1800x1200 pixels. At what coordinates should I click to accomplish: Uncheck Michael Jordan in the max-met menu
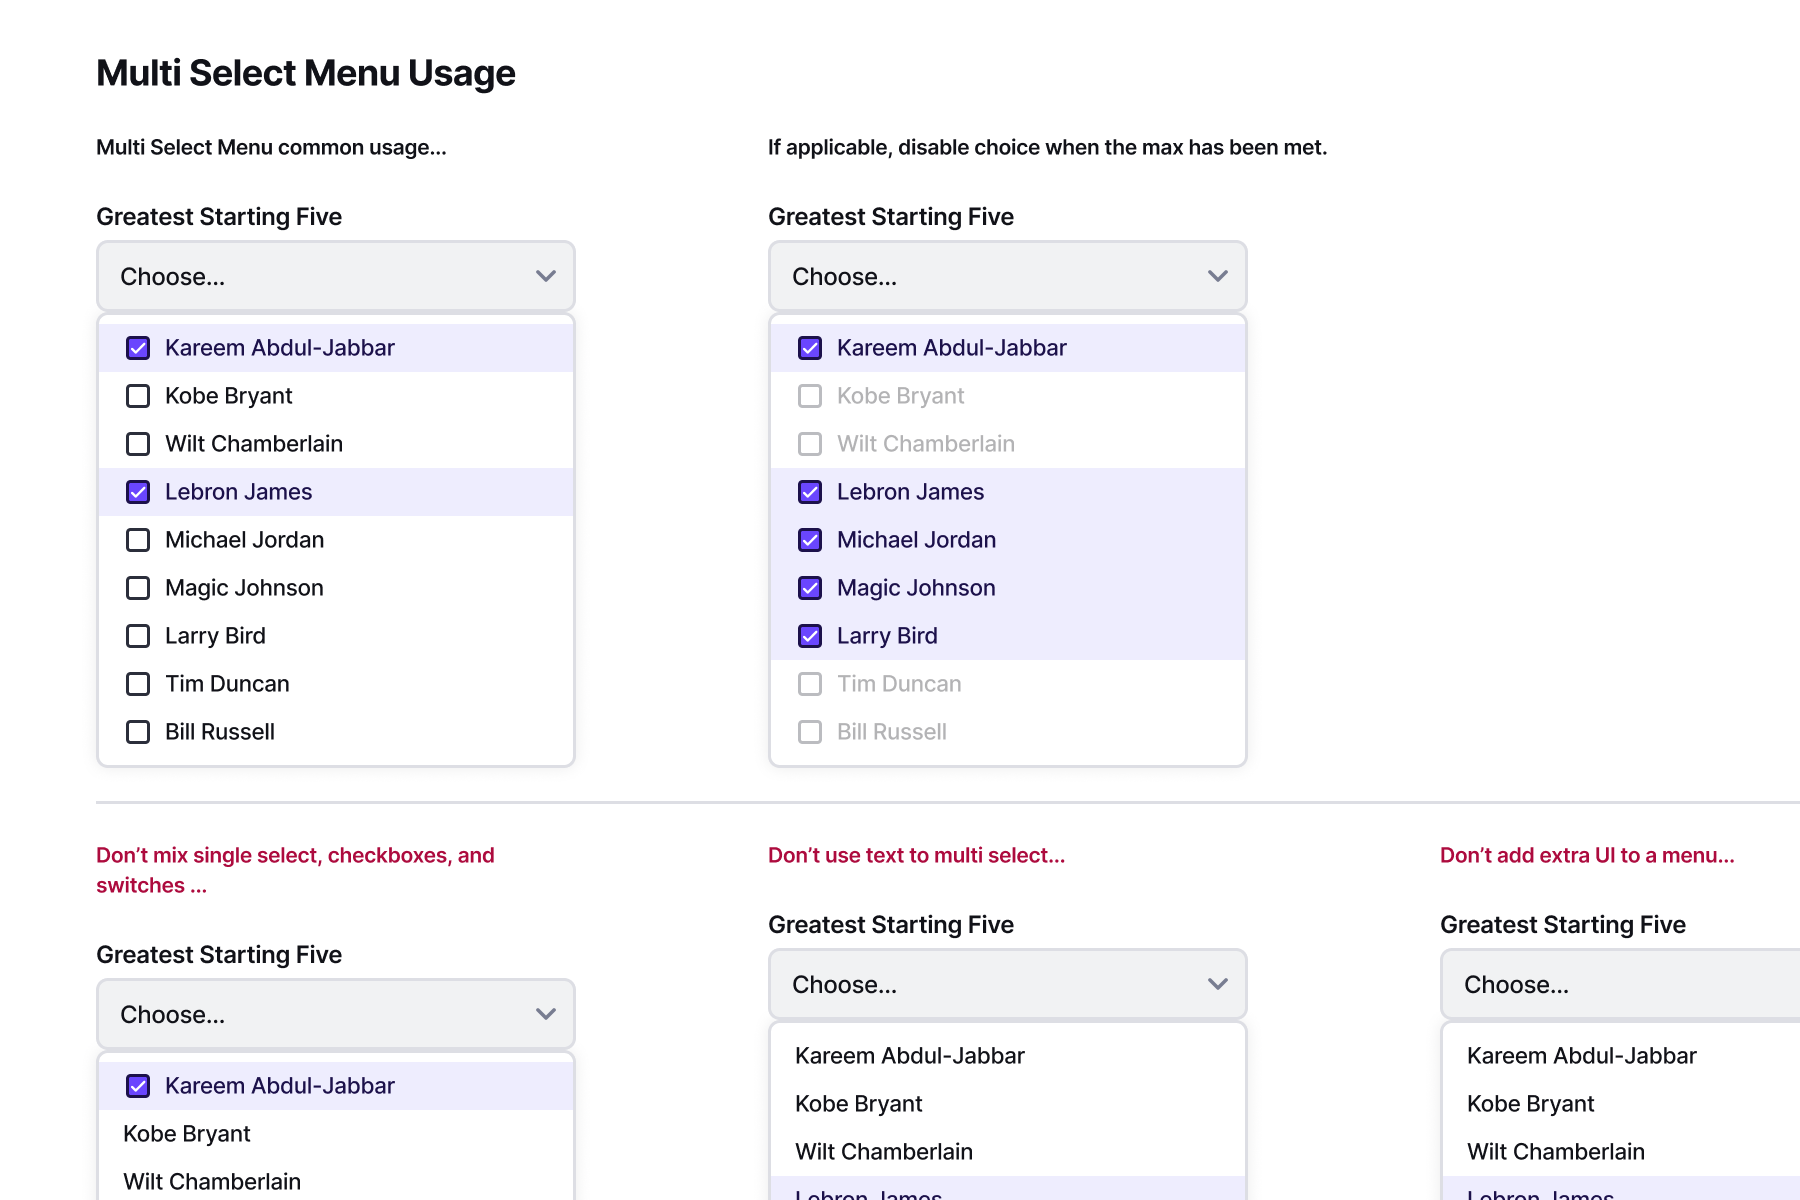coord(1008,540)
